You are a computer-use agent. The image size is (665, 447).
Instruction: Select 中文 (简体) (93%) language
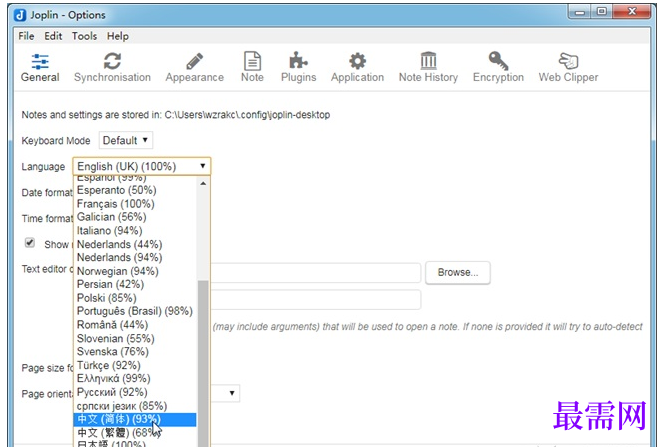pos(134,419)
